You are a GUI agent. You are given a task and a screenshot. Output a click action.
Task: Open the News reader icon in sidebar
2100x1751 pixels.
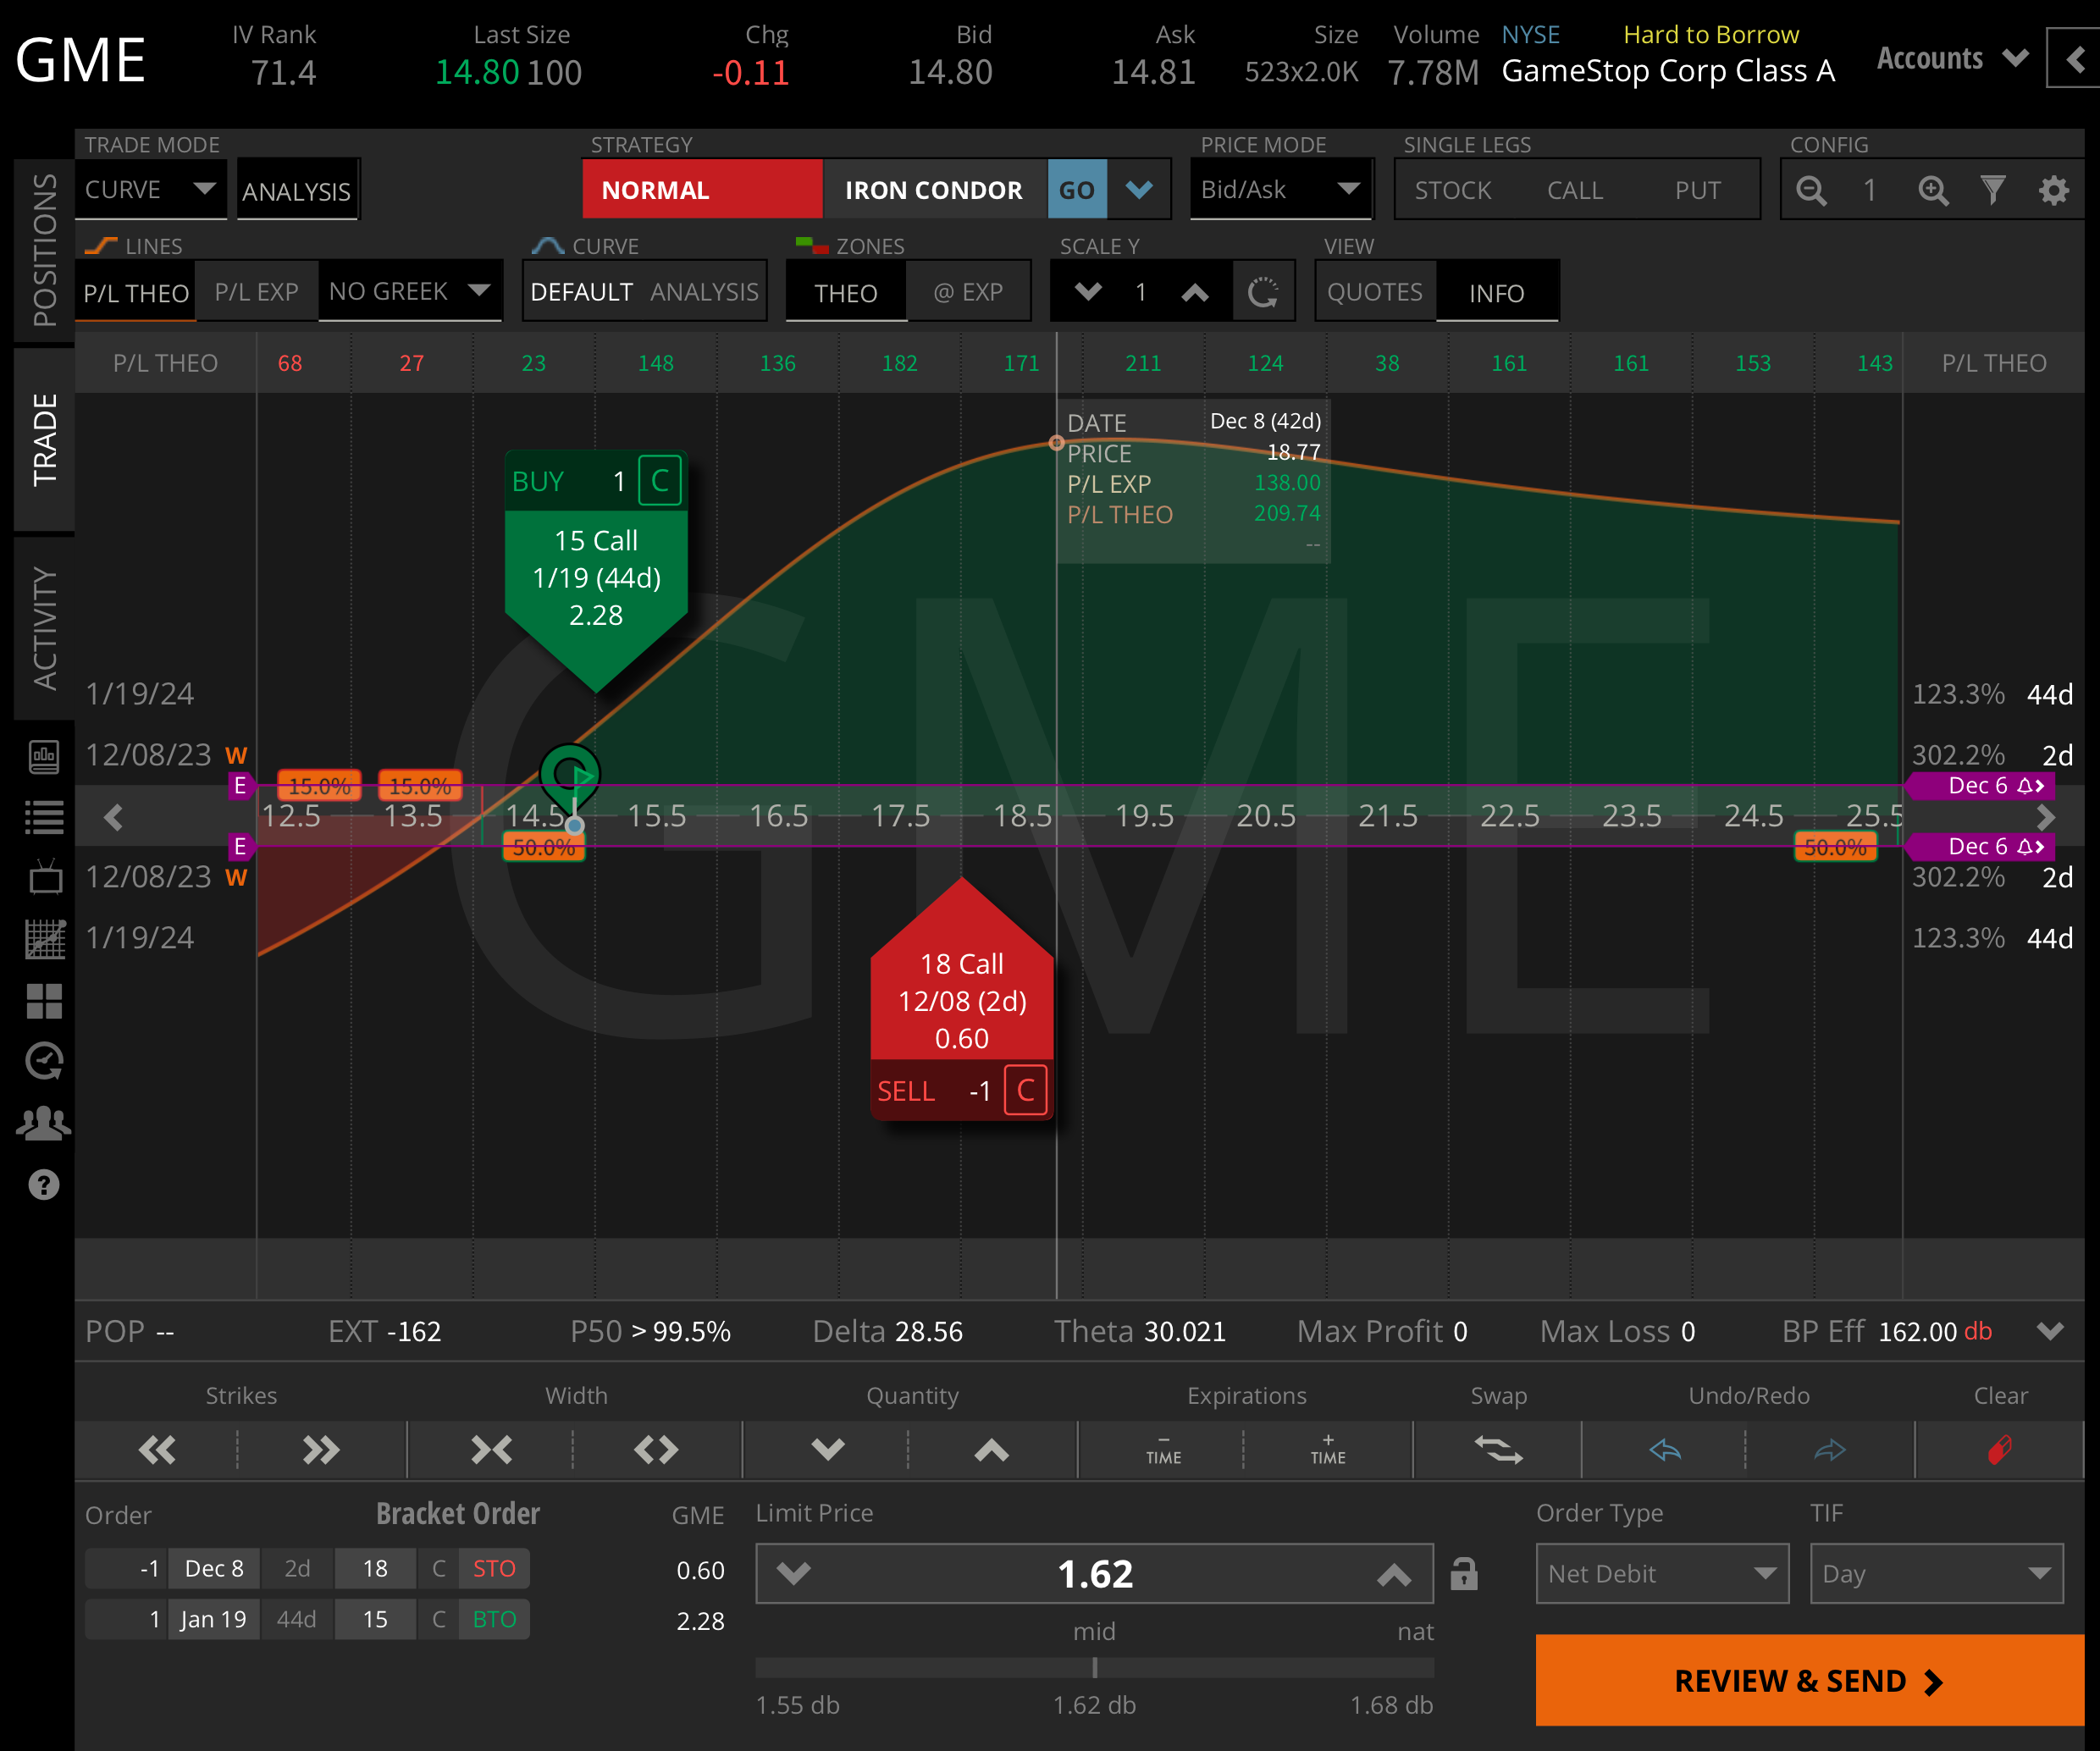44,758
